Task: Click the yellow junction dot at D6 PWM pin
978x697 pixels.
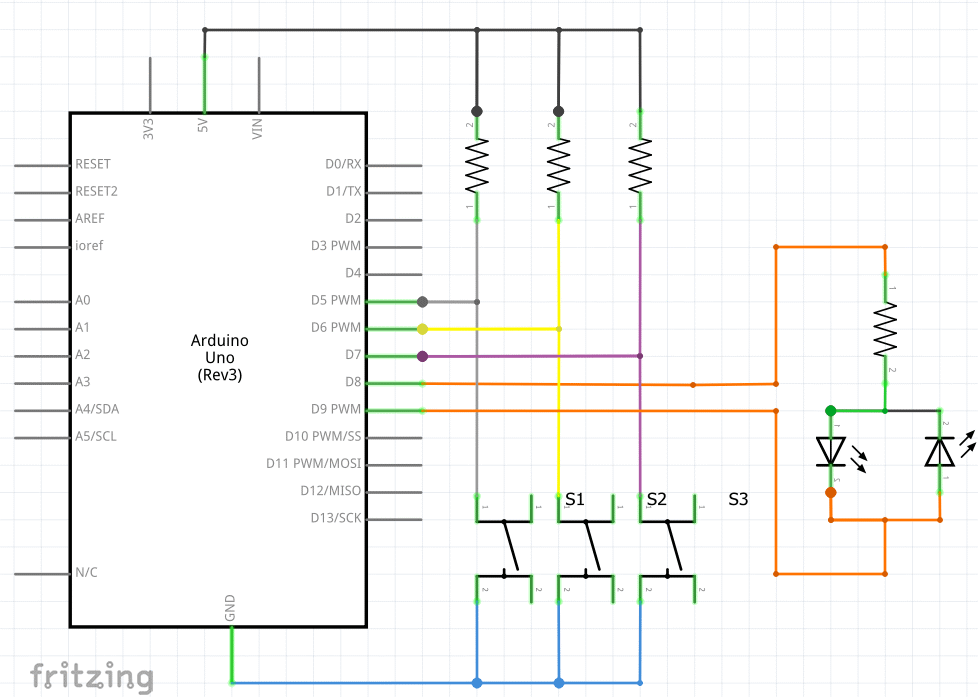Action: [x=422, y=329]
